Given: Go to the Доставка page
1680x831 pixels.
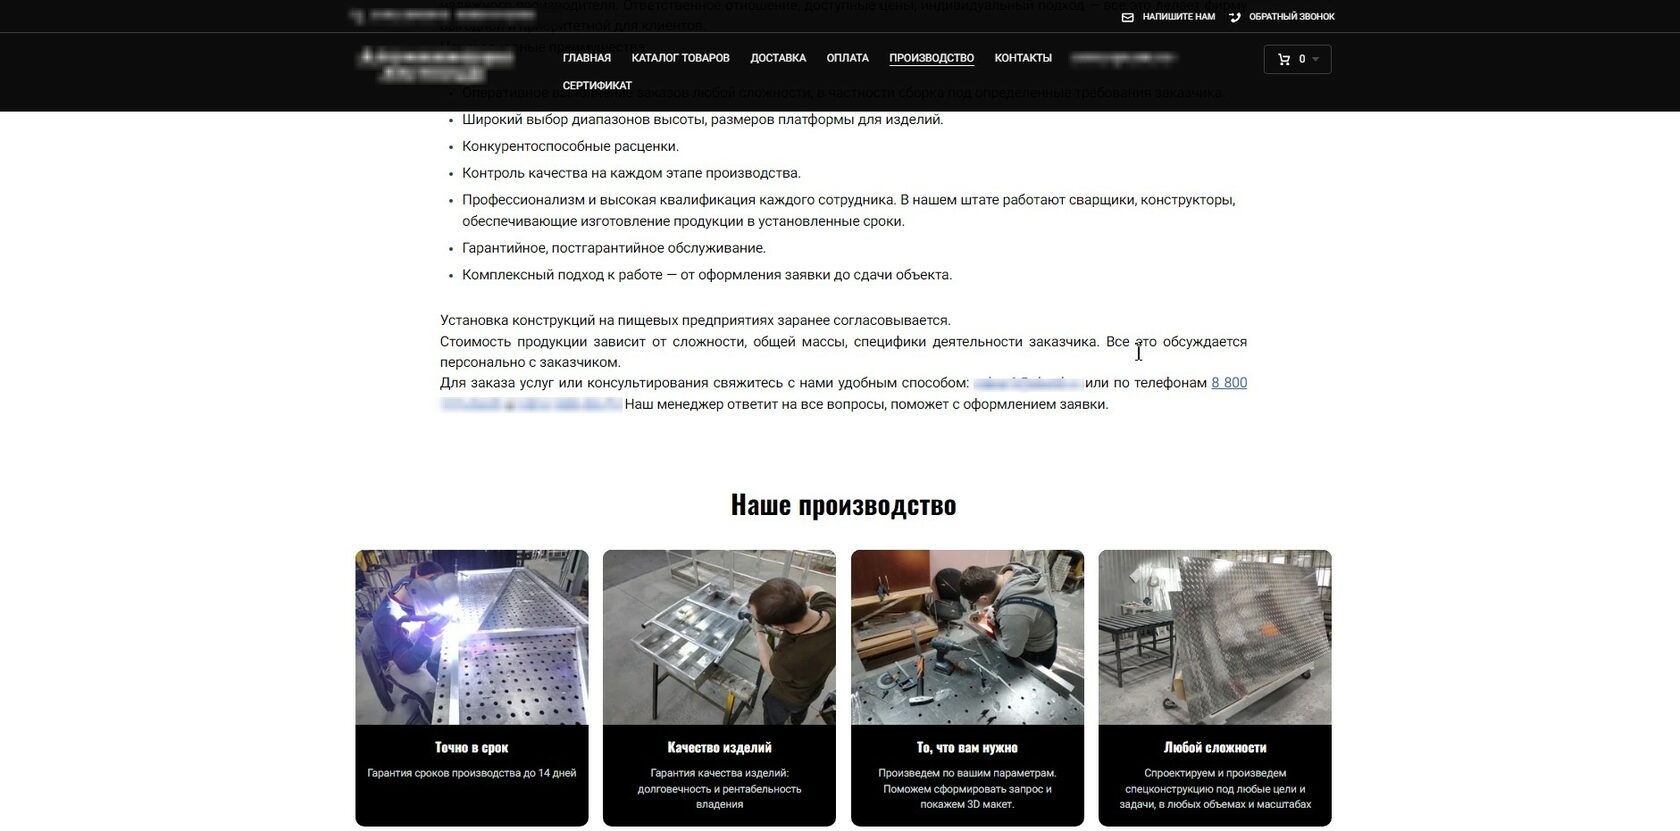Looking at the screenshot, I should (778, 58).
